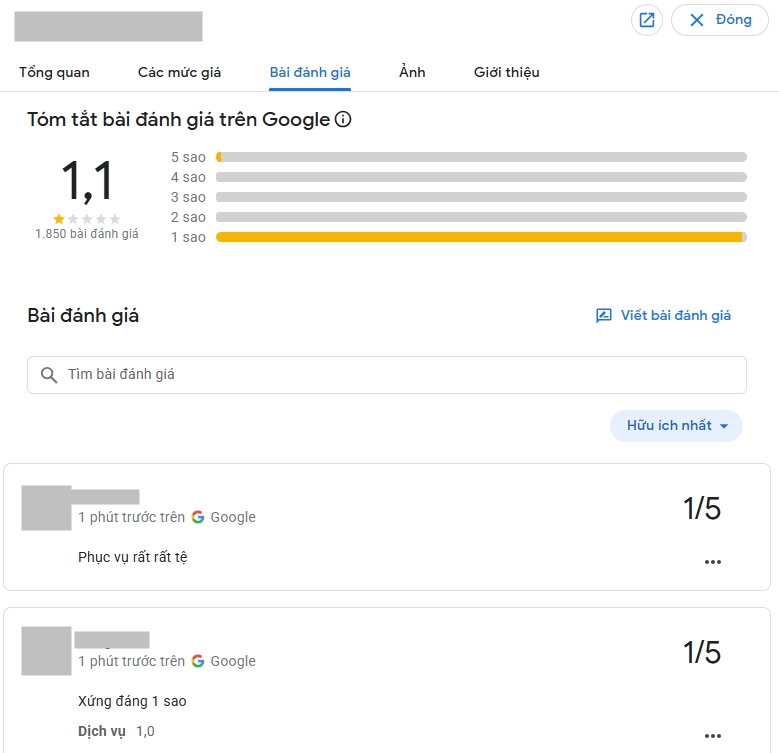779x753 pixels.
Task: Open listing in new window icon
Action: pos(647,20)
